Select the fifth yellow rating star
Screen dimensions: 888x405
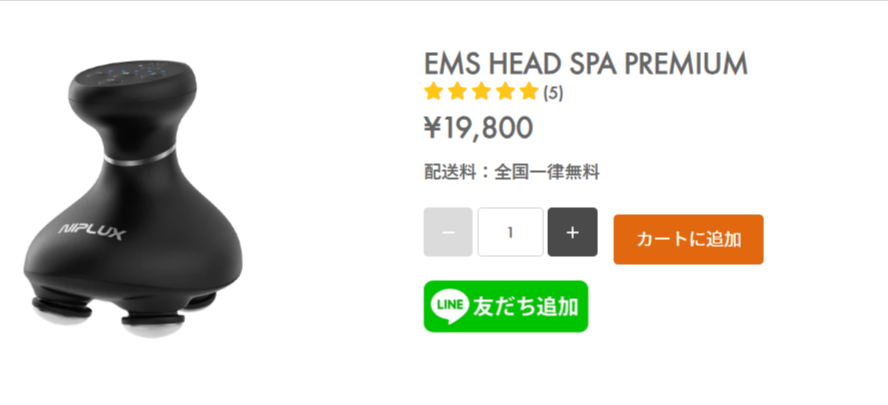529,91
